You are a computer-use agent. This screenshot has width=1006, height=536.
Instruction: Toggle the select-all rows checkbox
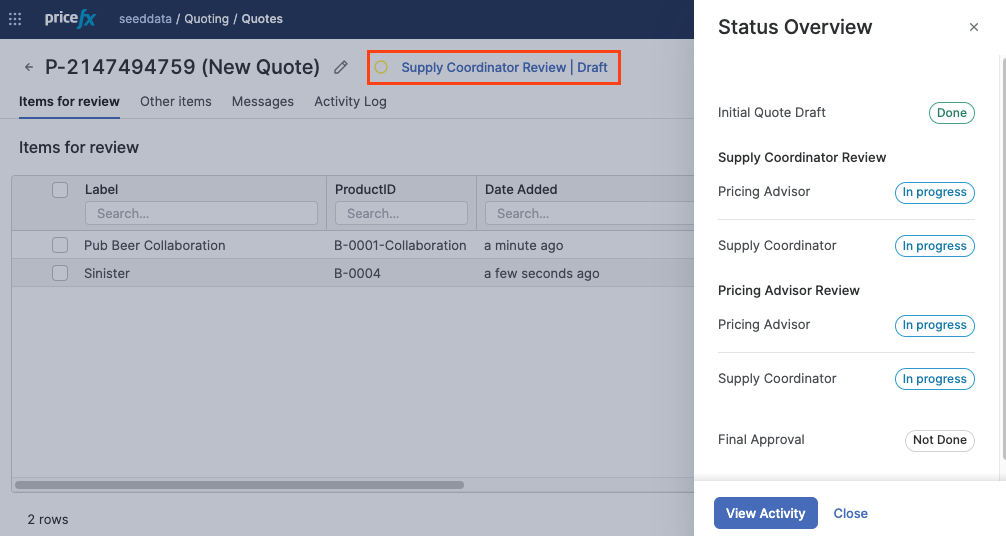(60, 190)
